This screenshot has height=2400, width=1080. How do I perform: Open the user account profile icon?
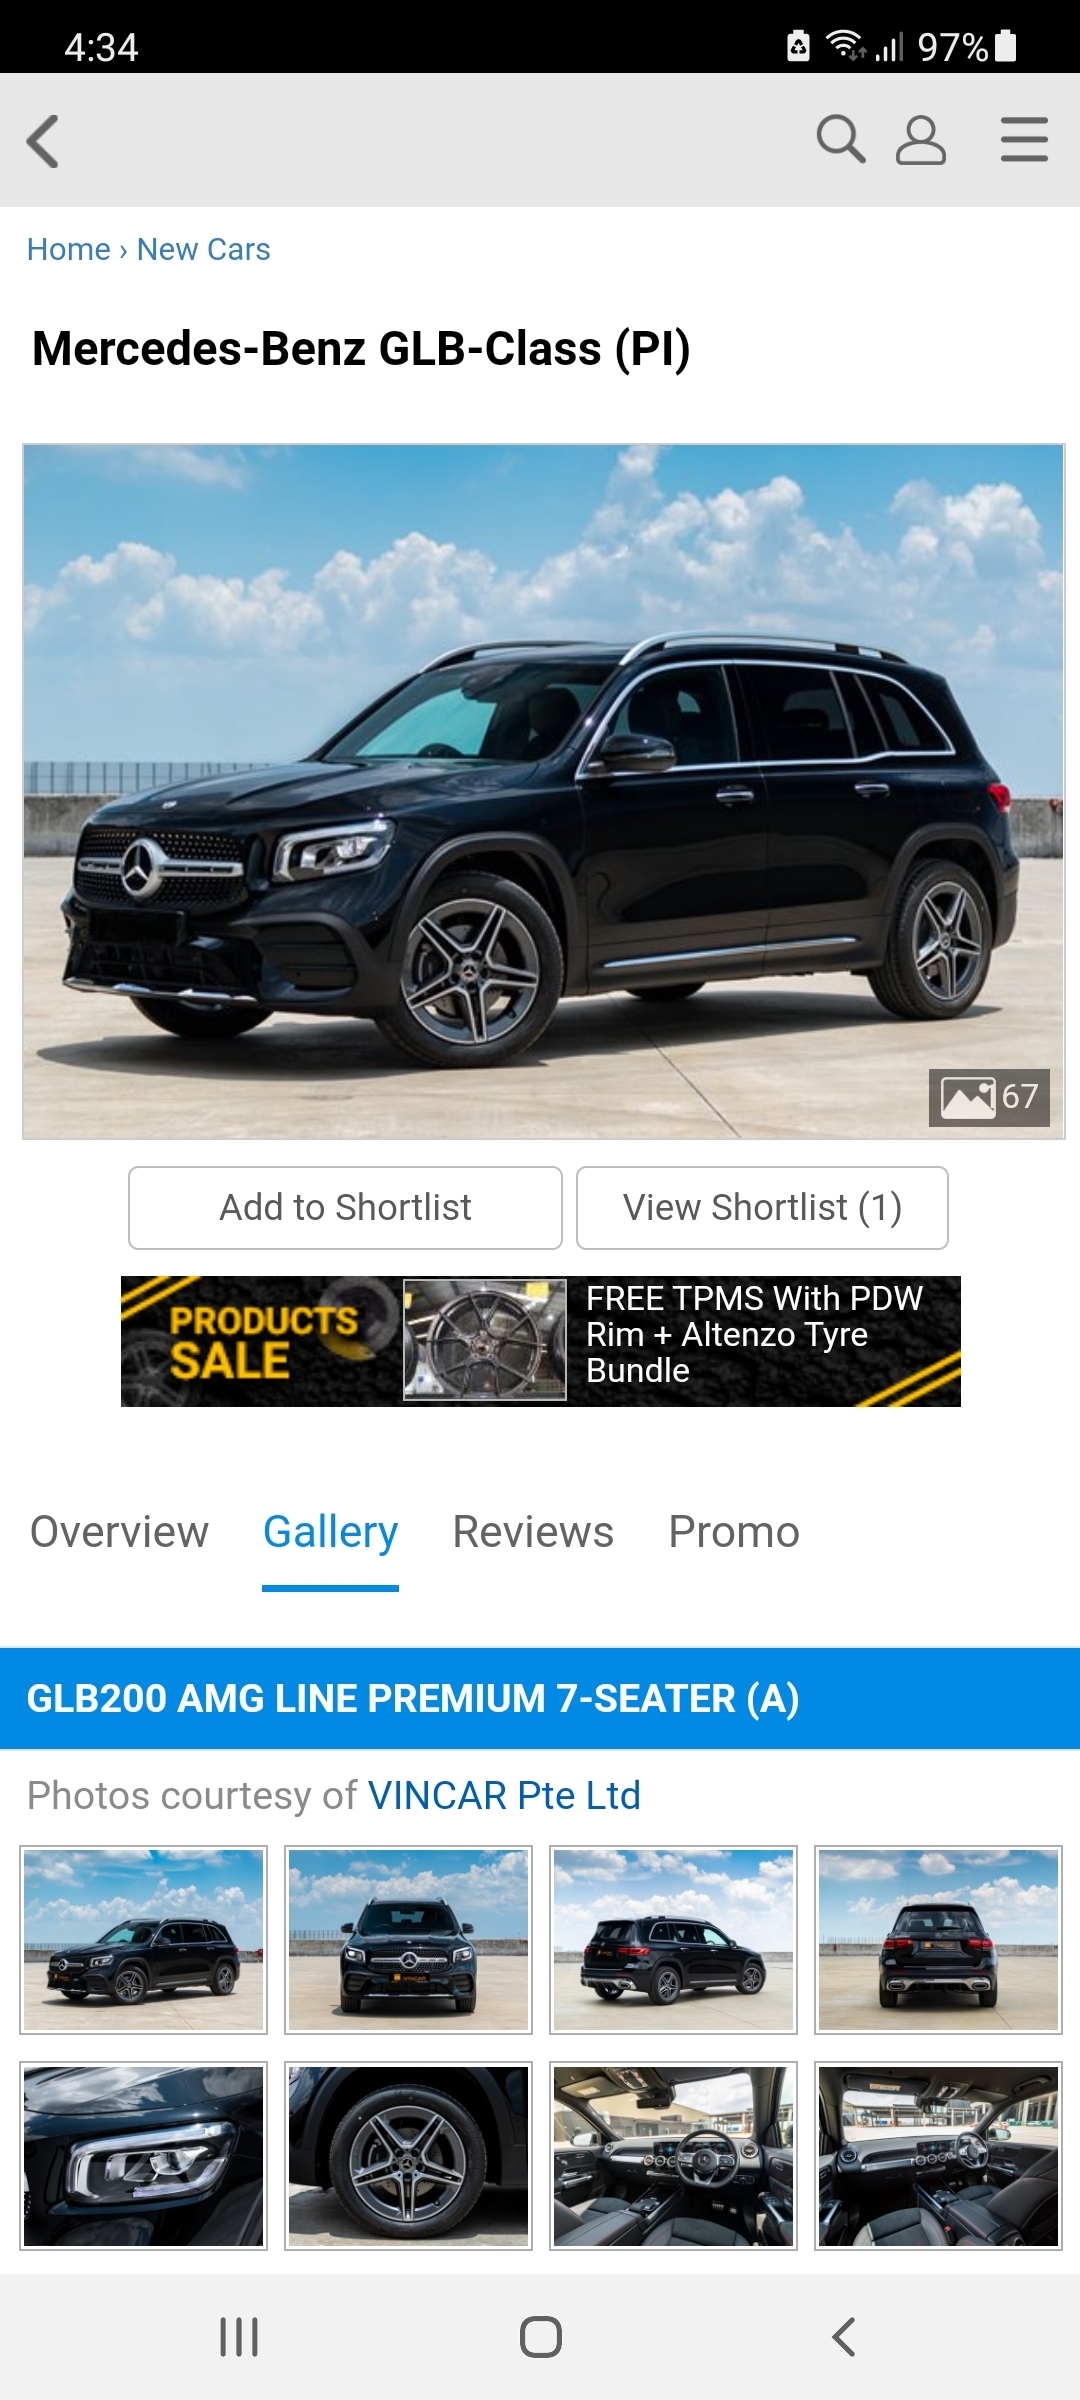(x=920, y=140)
